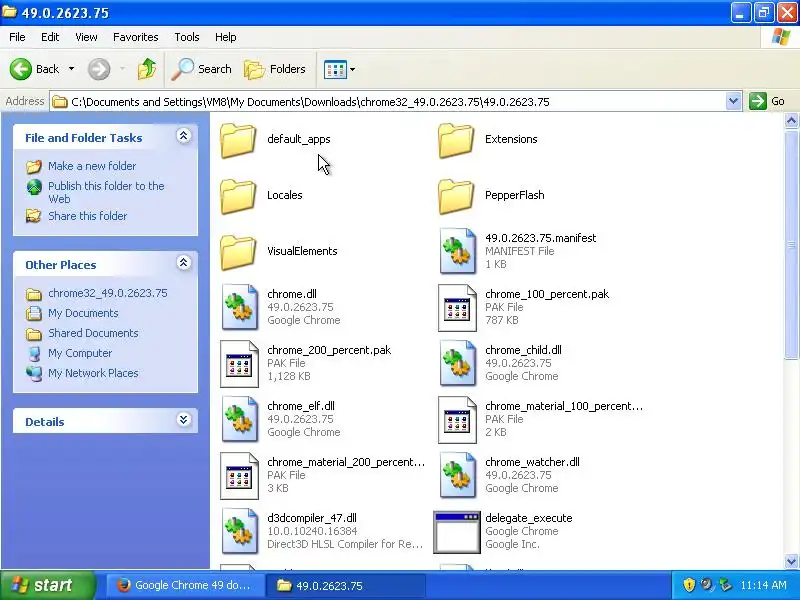This screenshot has width=800, height=600.
Task: Collapse File and Folder Tasks panel
Action: tap(184, 136)
